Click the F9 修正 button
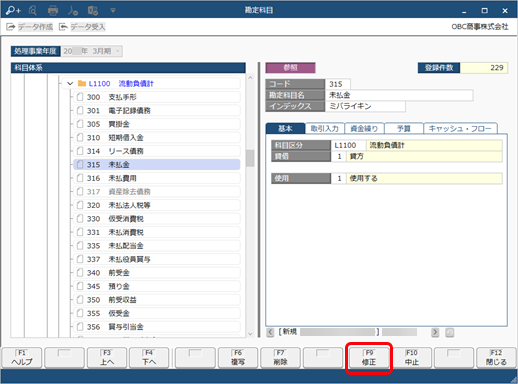 point(369,358)
